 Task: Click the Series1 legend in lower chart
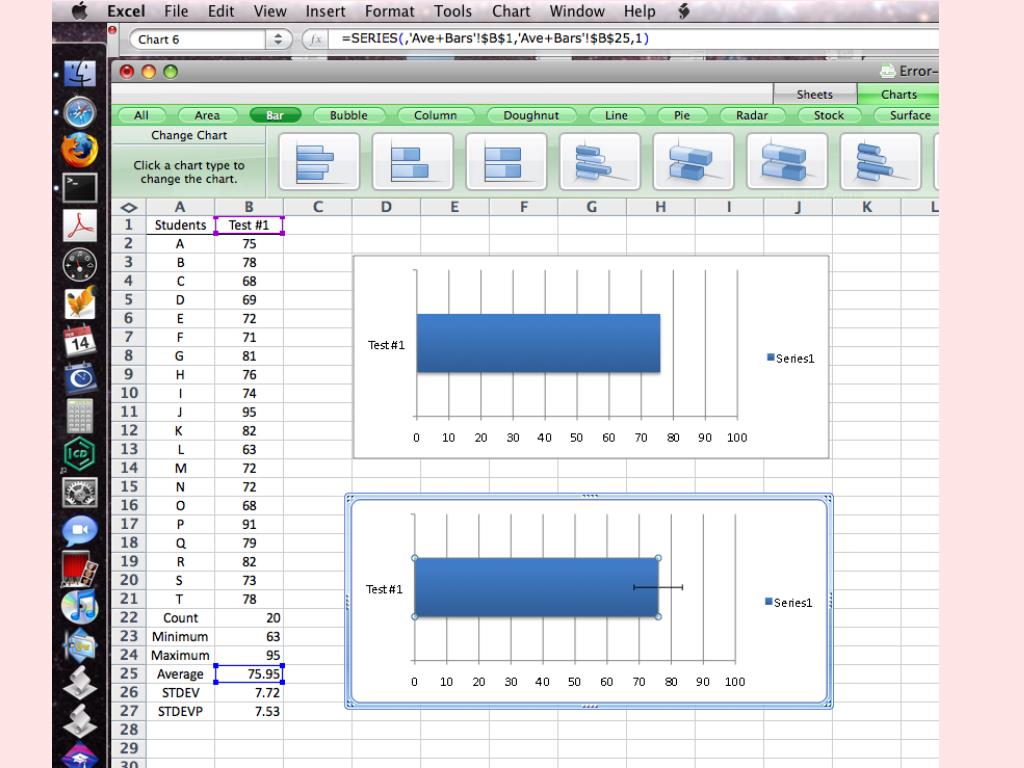pos(788,602)
